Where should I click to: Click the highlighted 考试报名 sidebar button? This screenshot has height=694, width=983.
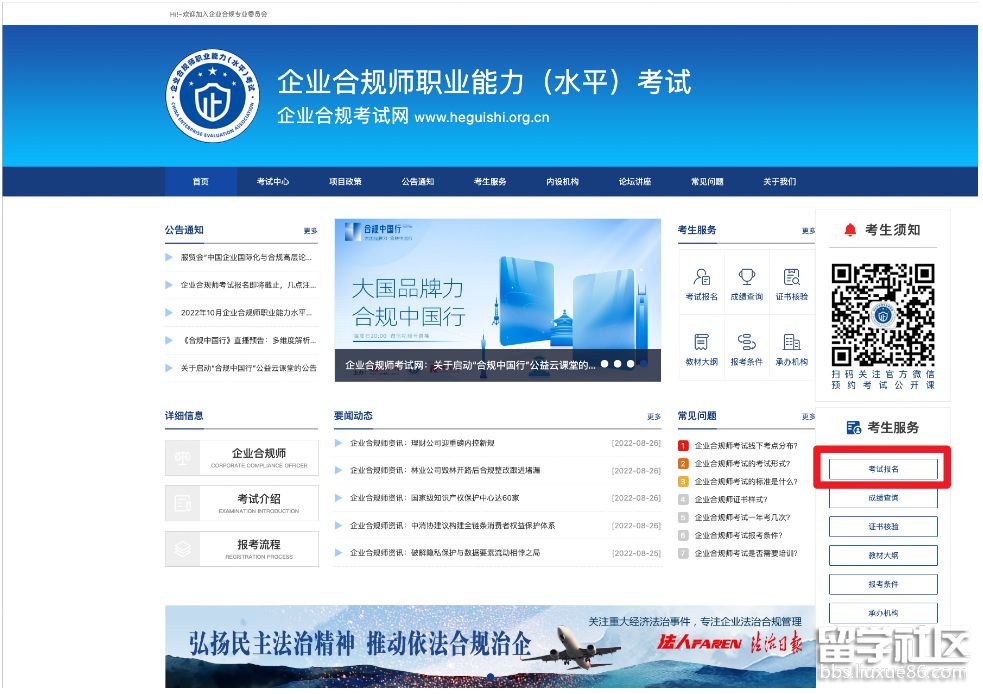coord(883,469)
